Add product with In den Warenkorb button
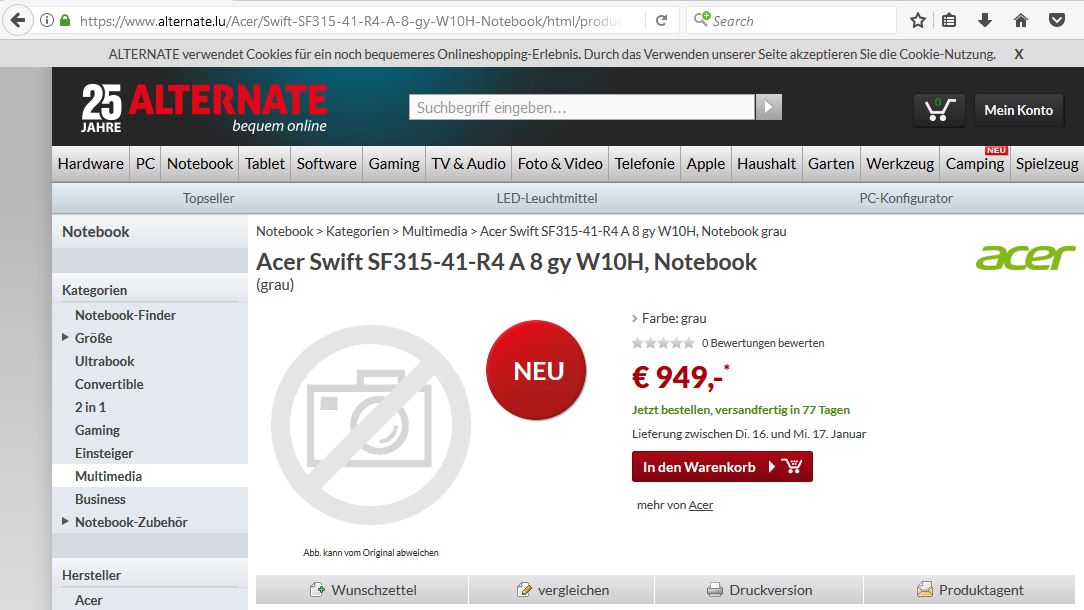This screenshot has width=1084, height=610. tap(722, 467)
